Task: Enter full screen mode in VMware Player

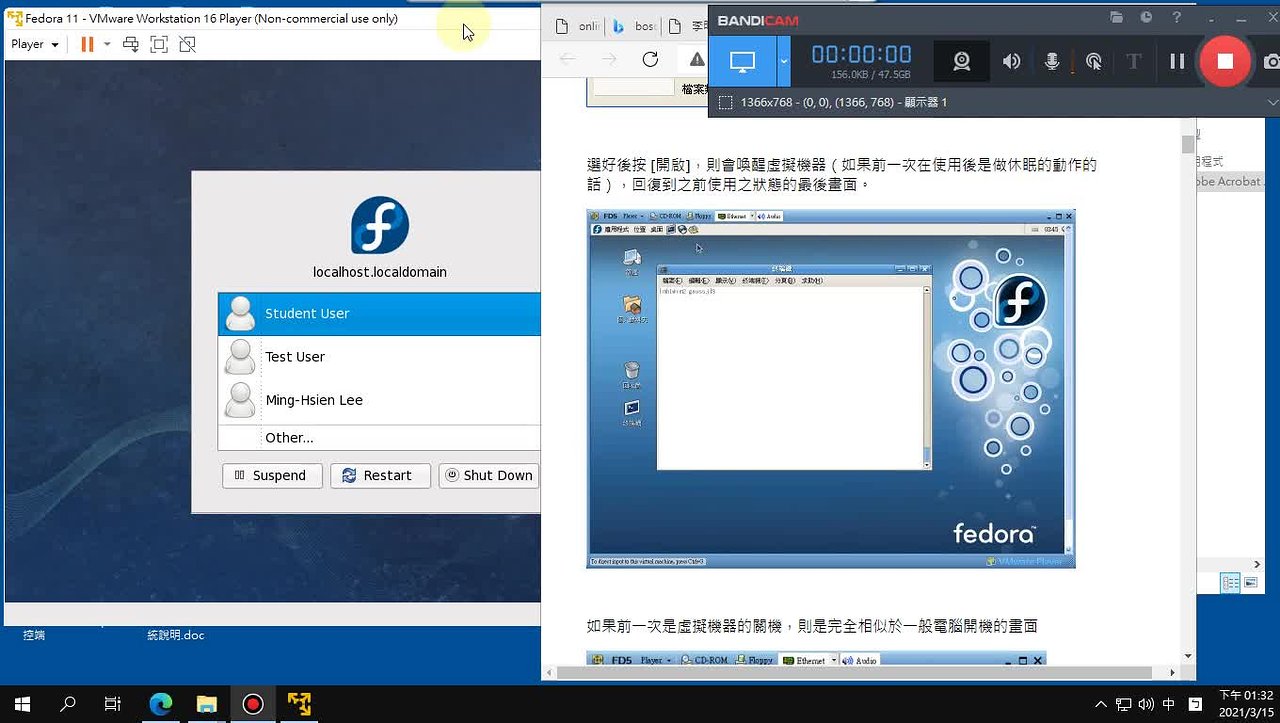Action: 159,44
